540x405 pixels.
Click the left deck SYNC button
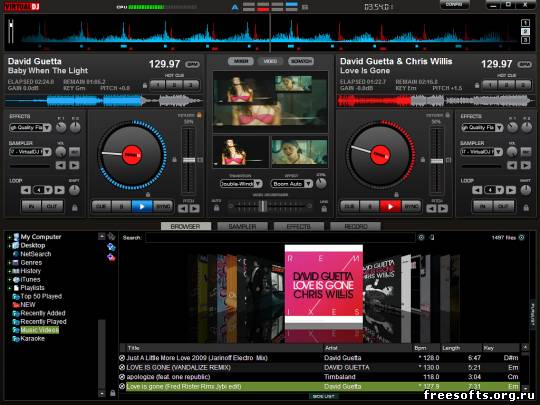163,206
